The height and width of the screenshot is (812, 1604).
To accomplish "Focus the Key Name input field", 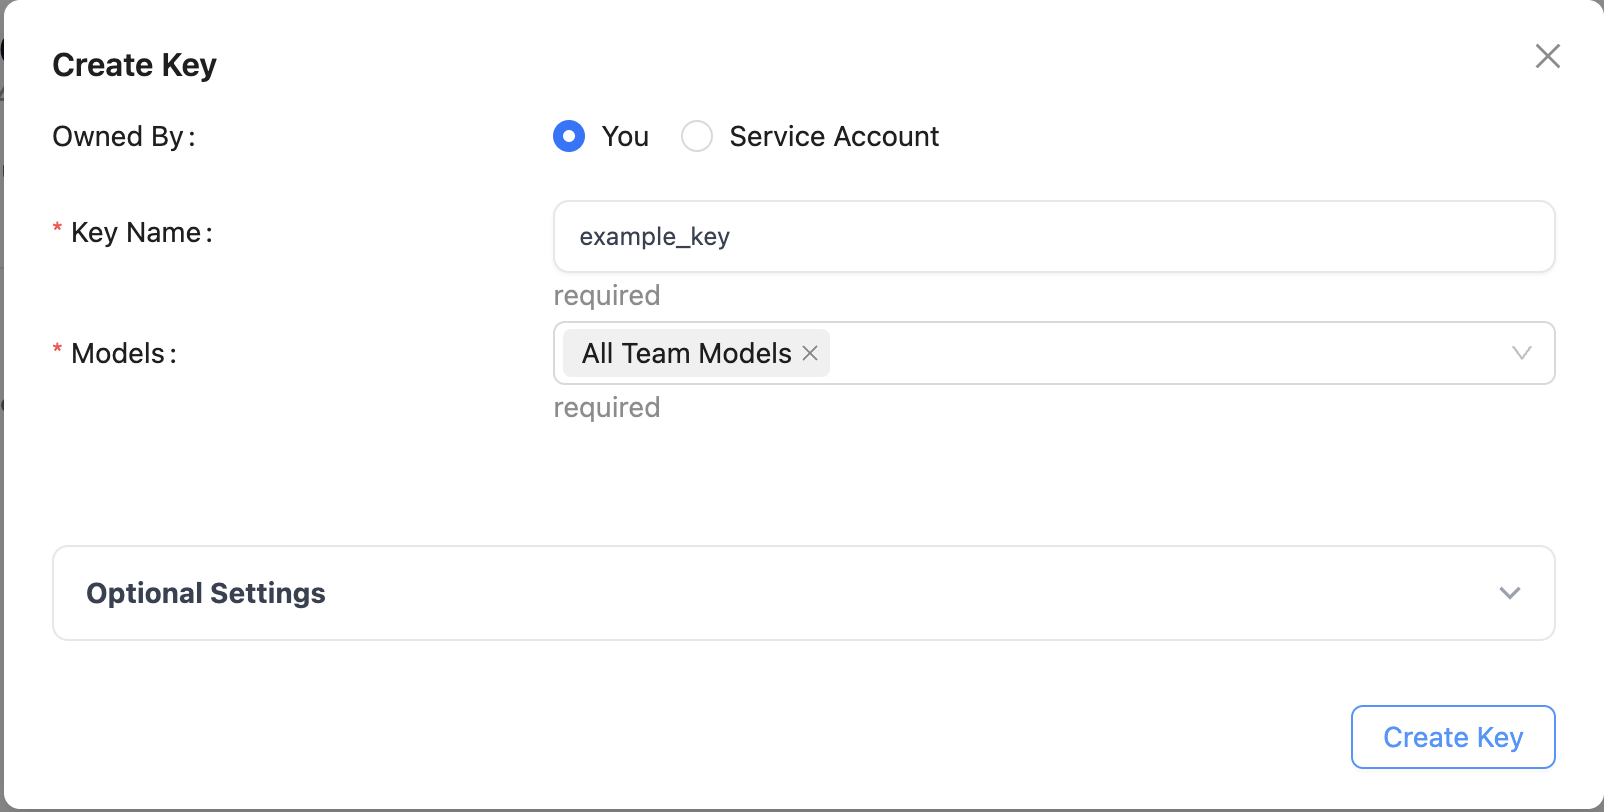I will pos(1054,237).
